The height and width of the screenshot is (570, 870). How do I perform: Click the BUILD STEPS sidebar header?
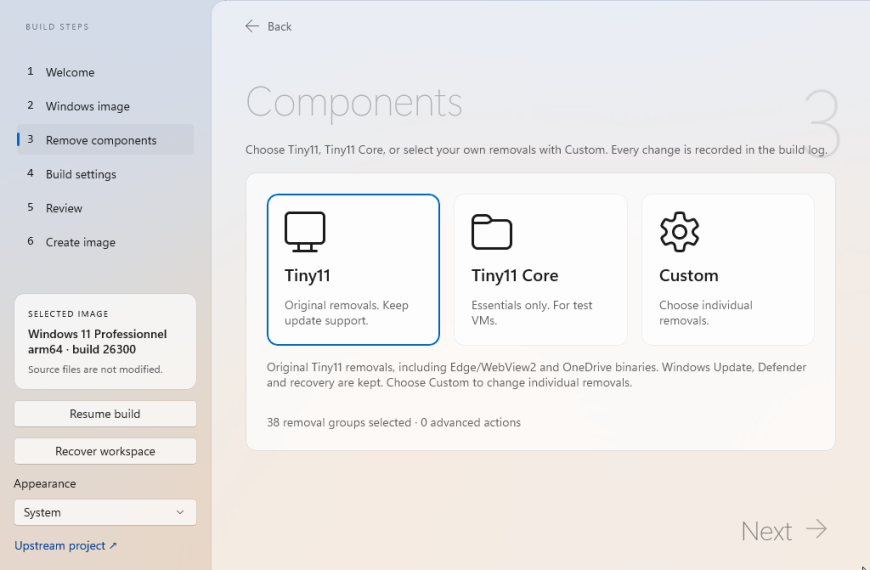[57, 27]
